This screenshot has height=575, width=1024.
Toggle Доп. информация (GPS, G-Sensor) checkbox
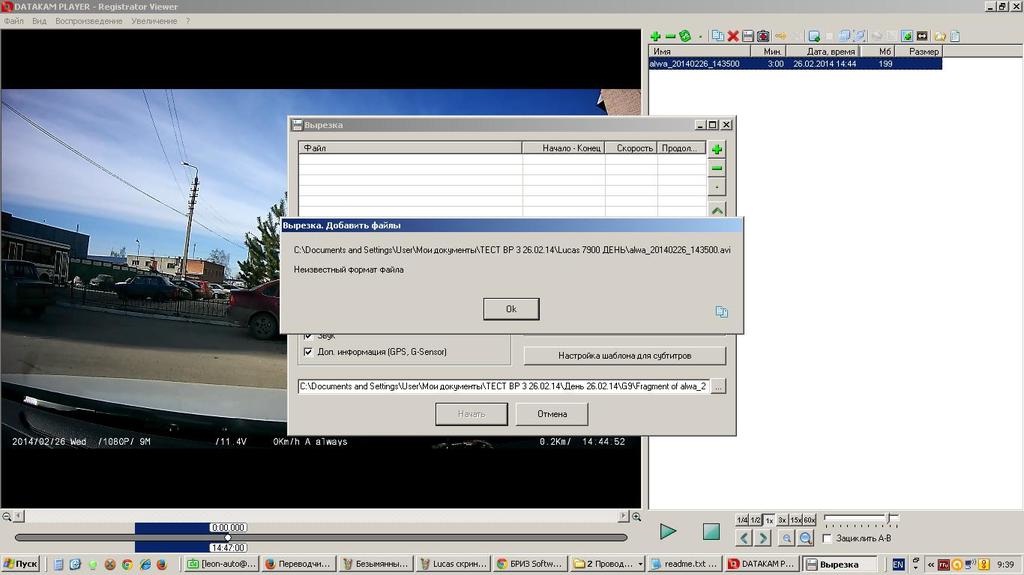[308, 352]
